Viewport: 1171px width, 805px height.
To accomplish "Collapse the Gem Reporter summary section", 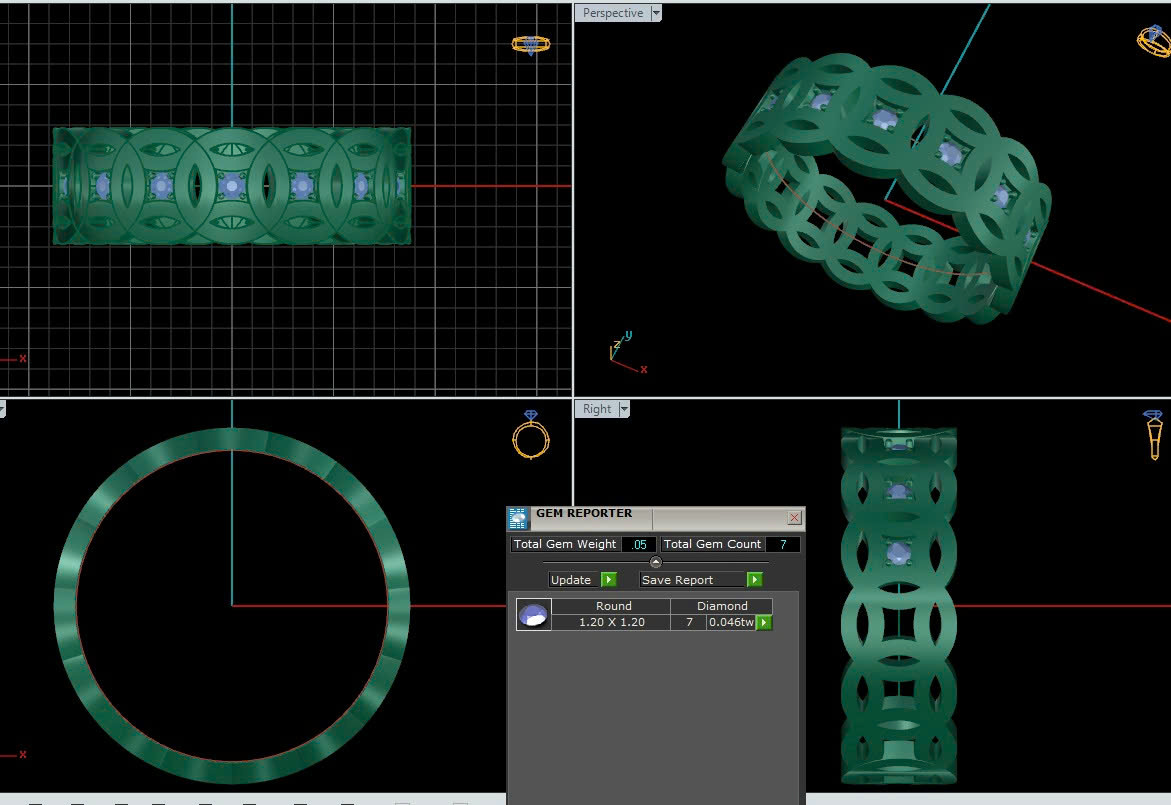I will coord(656,562).
